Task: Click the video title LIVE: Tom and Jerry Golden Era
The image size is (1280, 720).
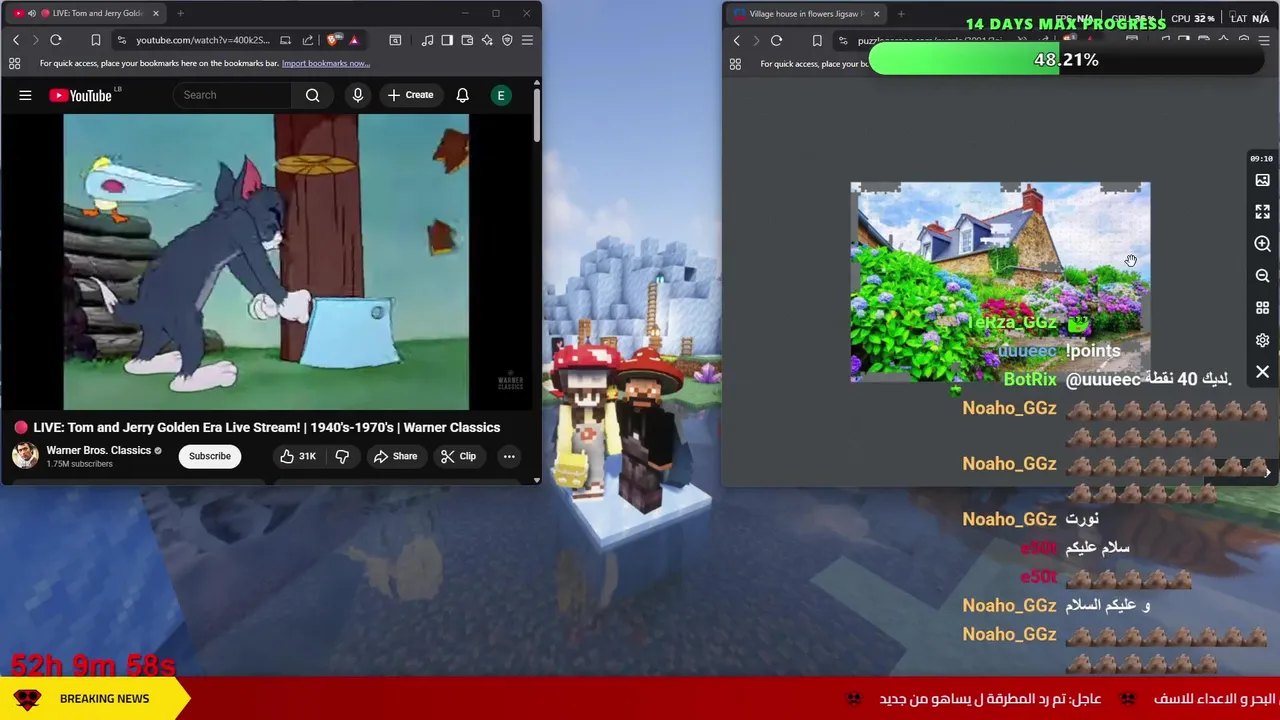Action: tap(266, 427)
